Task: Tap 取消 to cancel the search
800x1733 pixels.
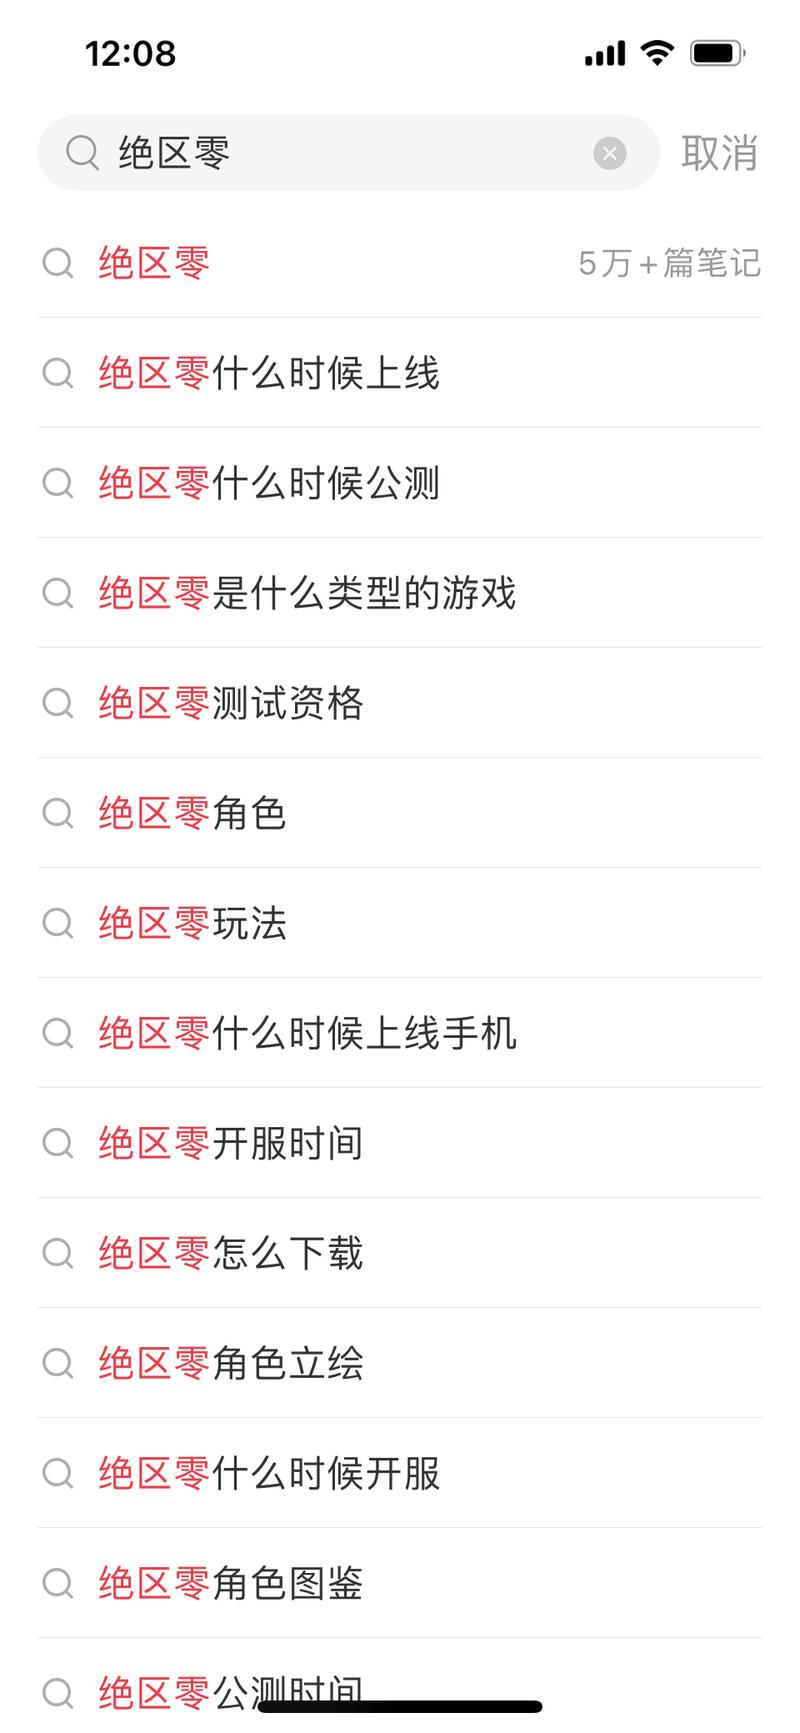Action: tap(720, 153)
